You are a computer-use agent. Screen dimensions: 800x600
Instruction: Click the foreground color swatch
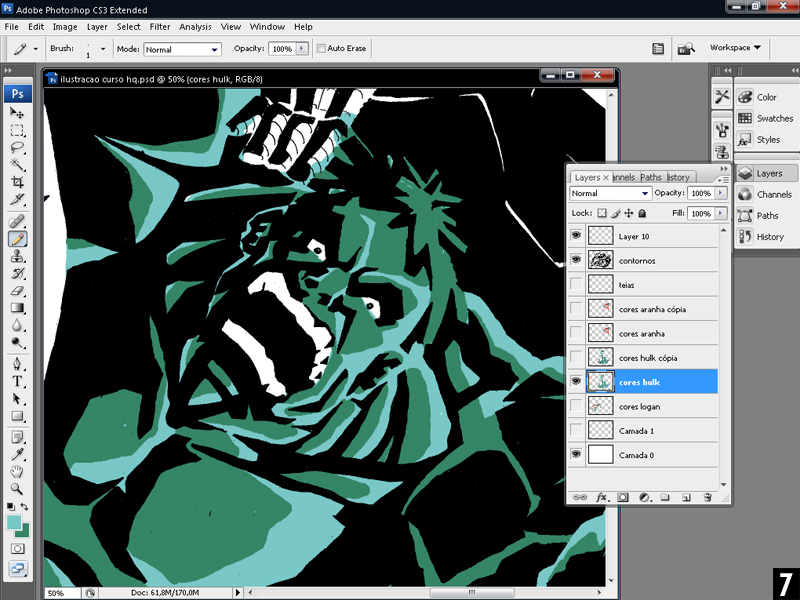coord(14,523)
